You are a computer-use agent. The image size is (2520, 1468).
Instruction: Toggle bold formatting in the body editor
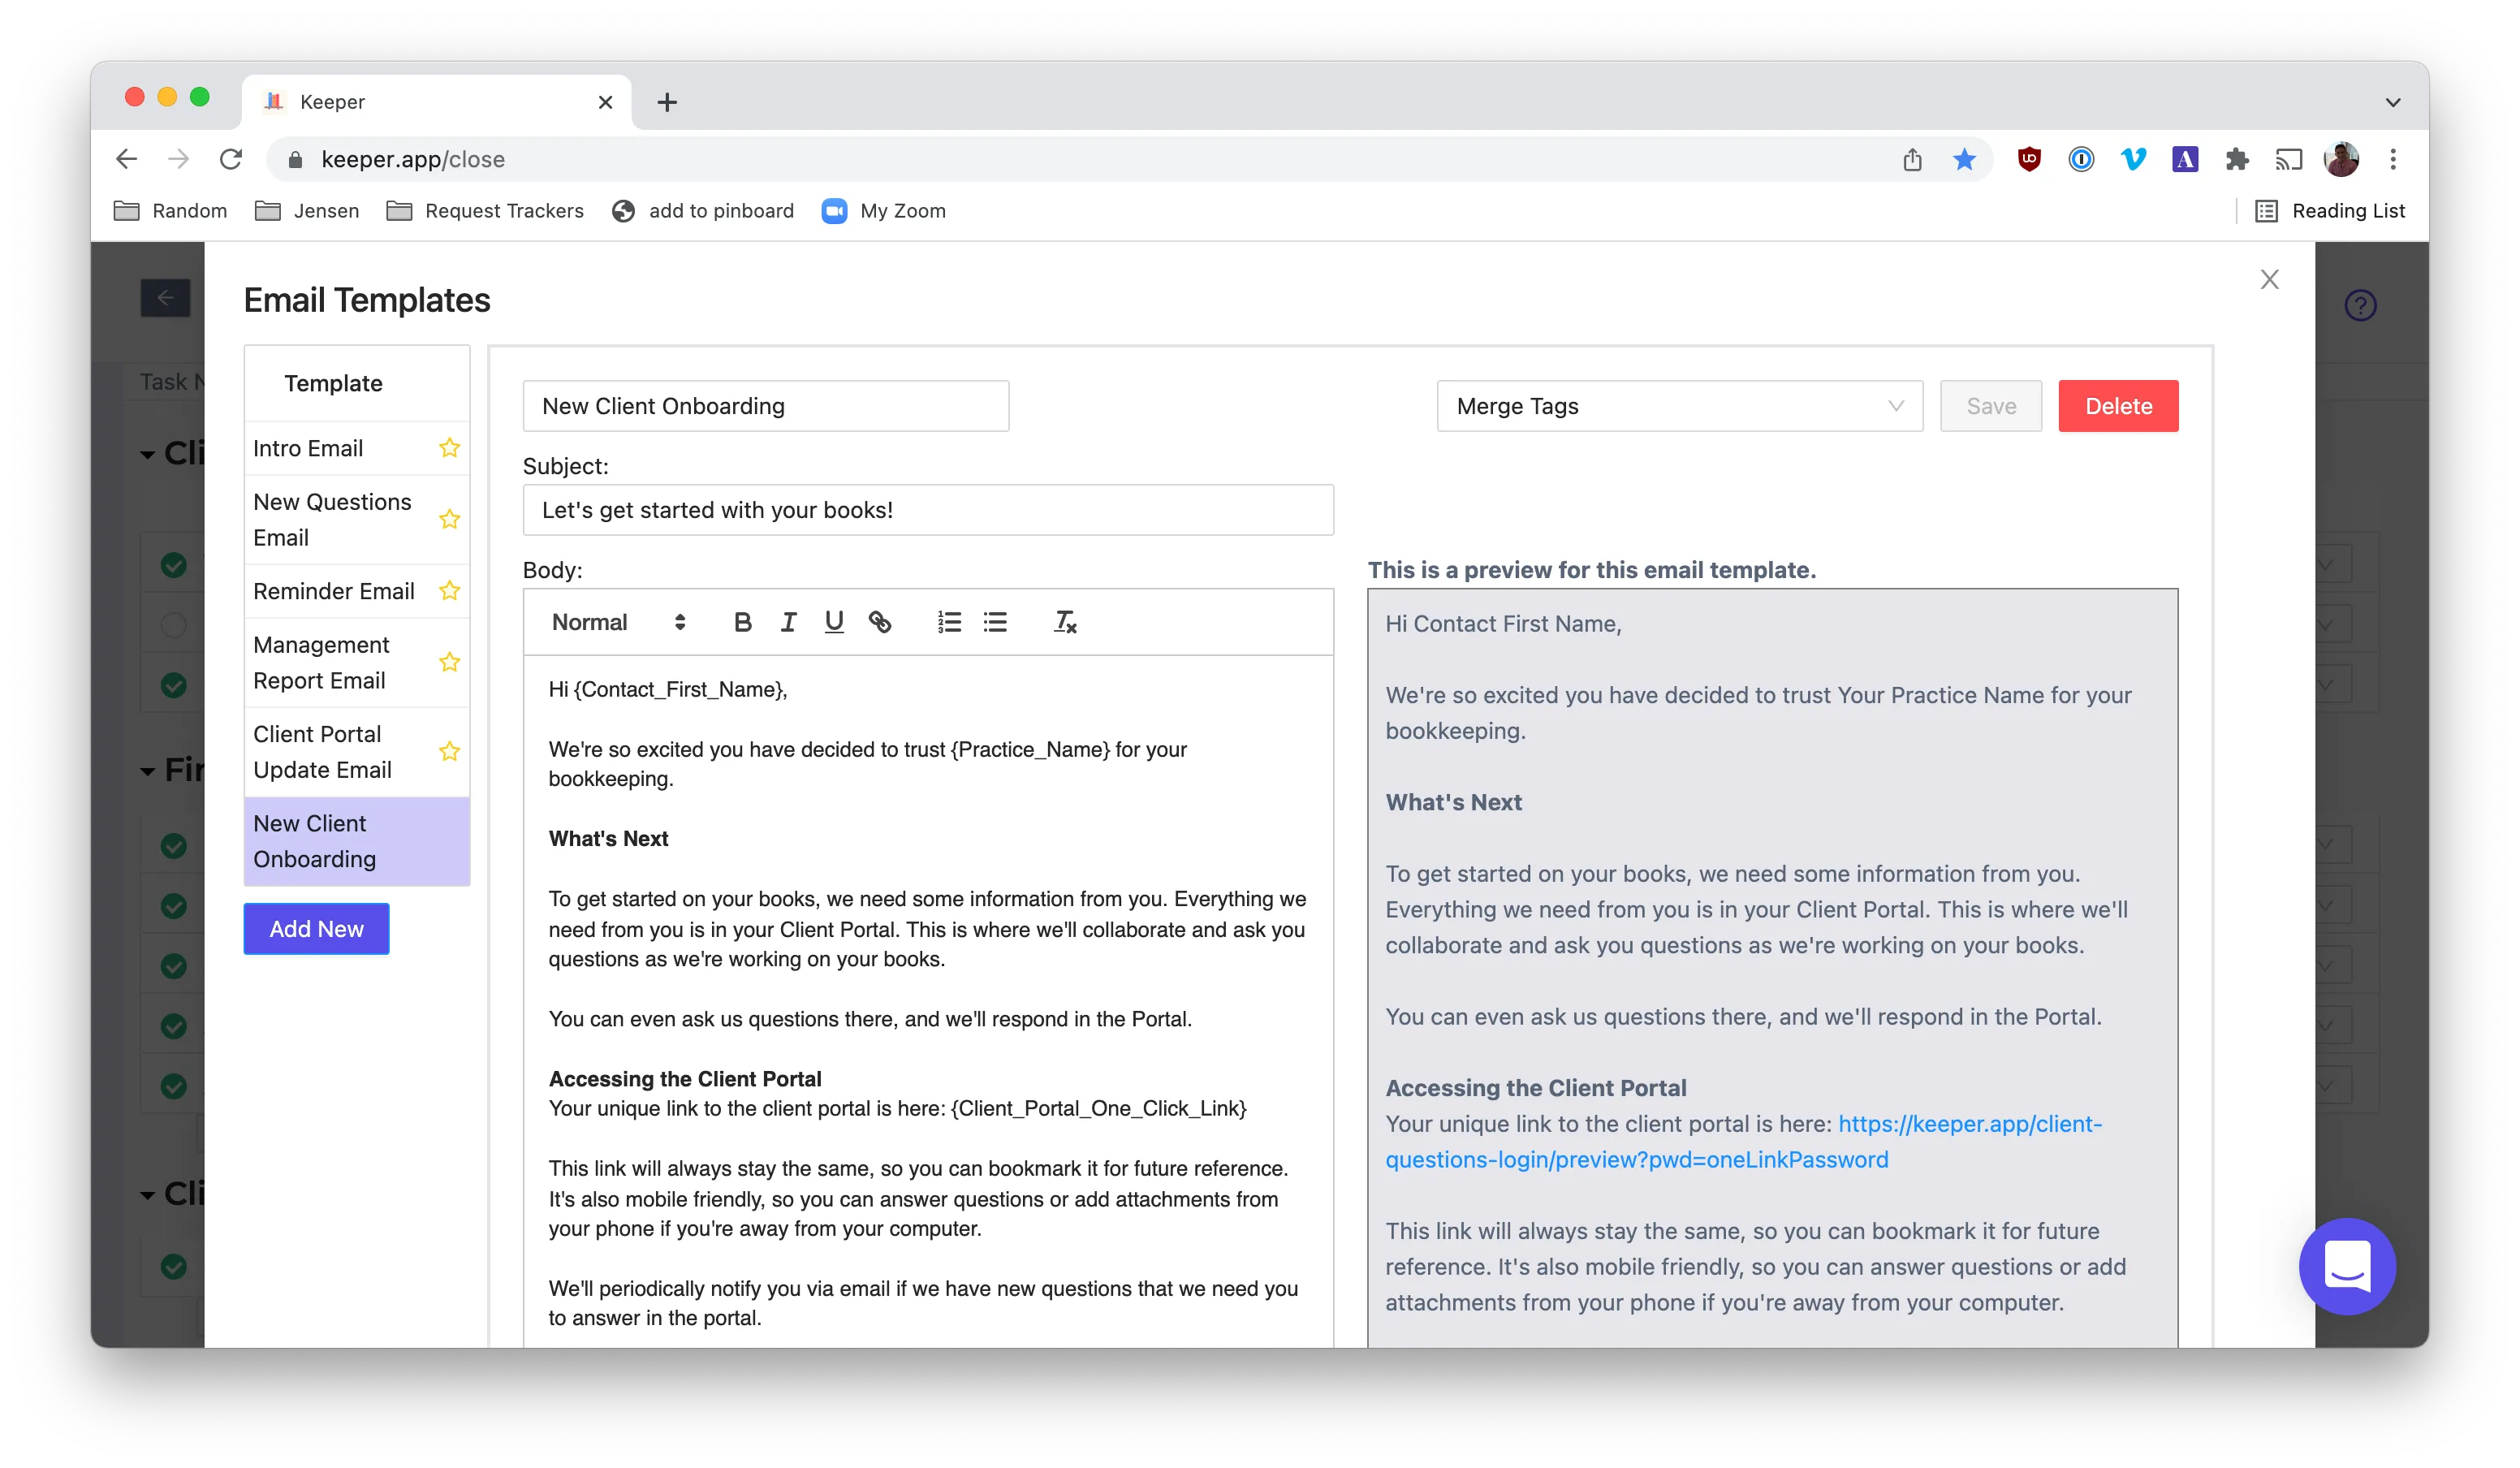click(742, 622)
